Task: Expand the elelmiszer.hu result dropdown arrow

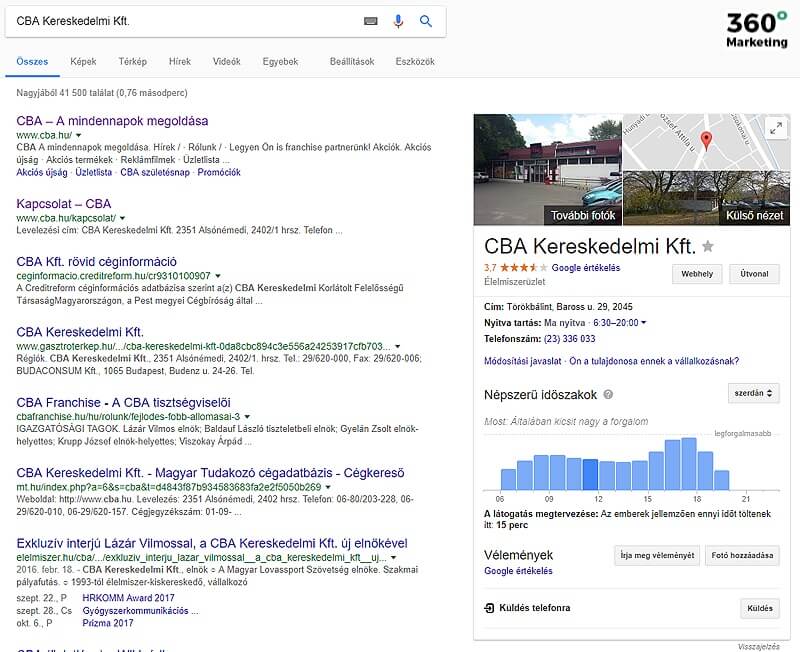Action: point(393,558)
